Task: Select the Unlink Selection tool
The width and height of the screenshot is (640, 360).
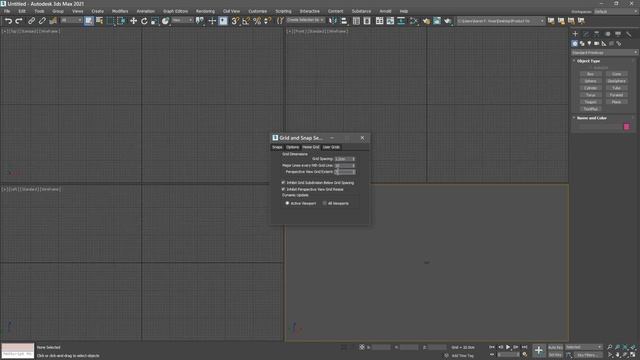Action: pos(42,21)
